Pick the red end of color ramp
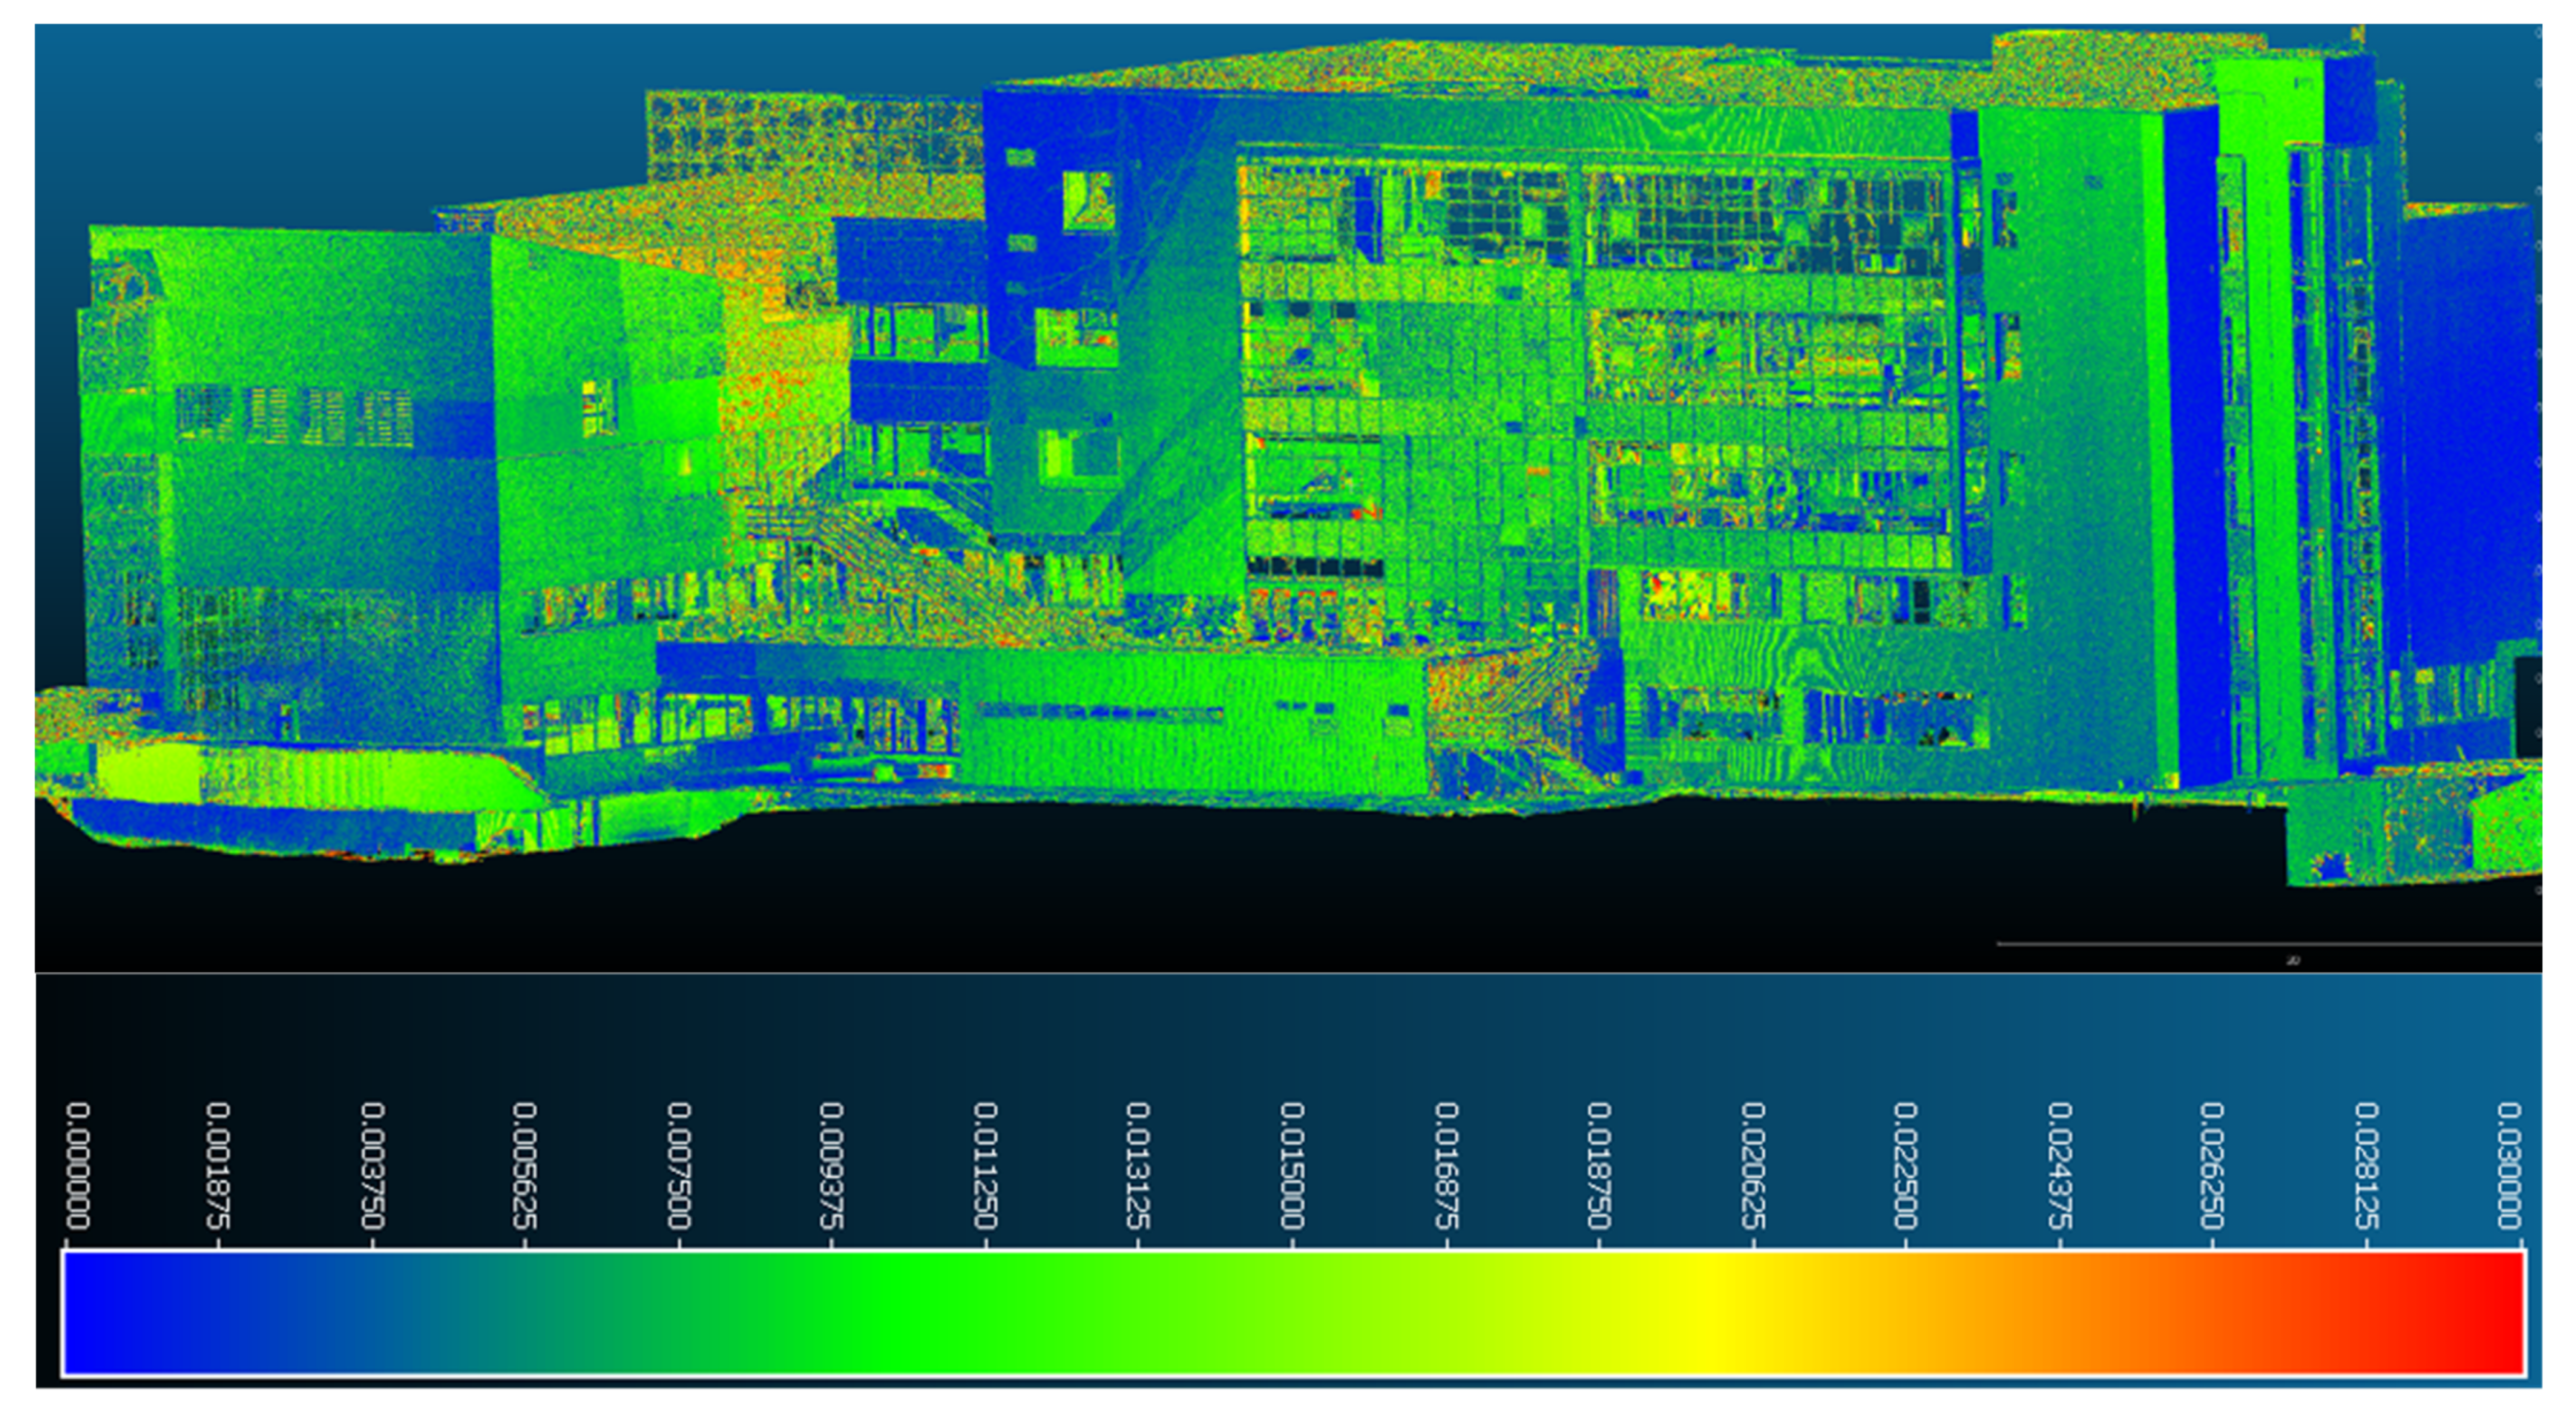 2505,1313
